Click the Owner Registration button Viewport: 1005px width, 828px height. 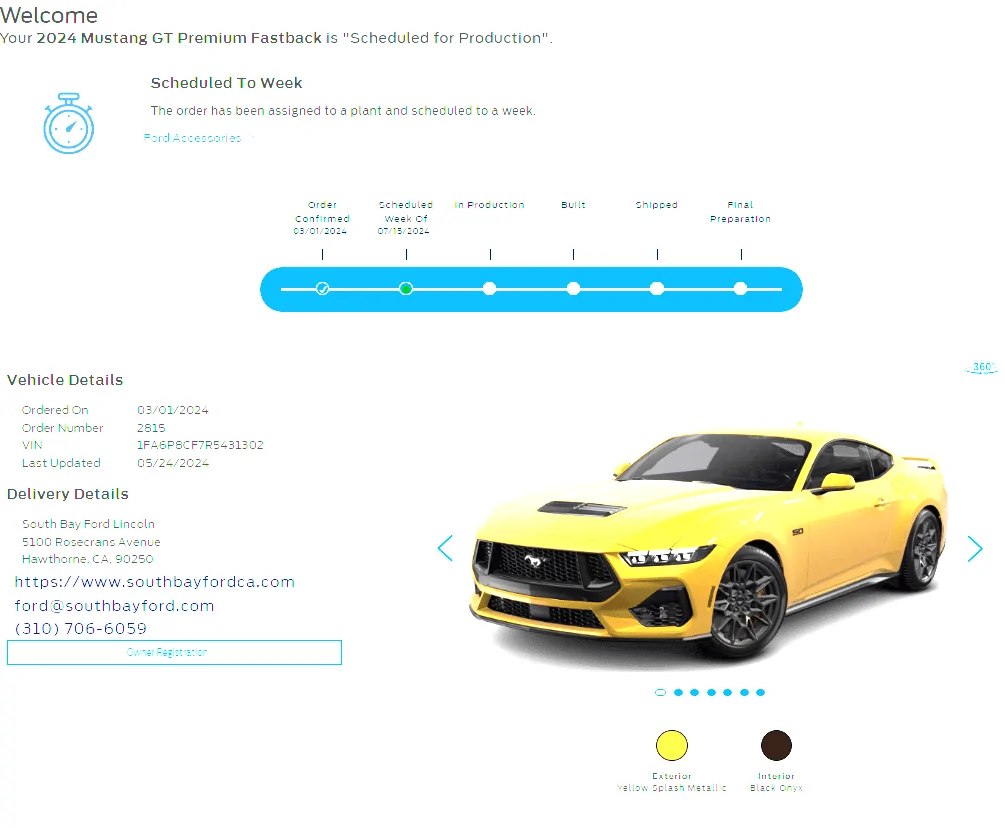(174, 652)
